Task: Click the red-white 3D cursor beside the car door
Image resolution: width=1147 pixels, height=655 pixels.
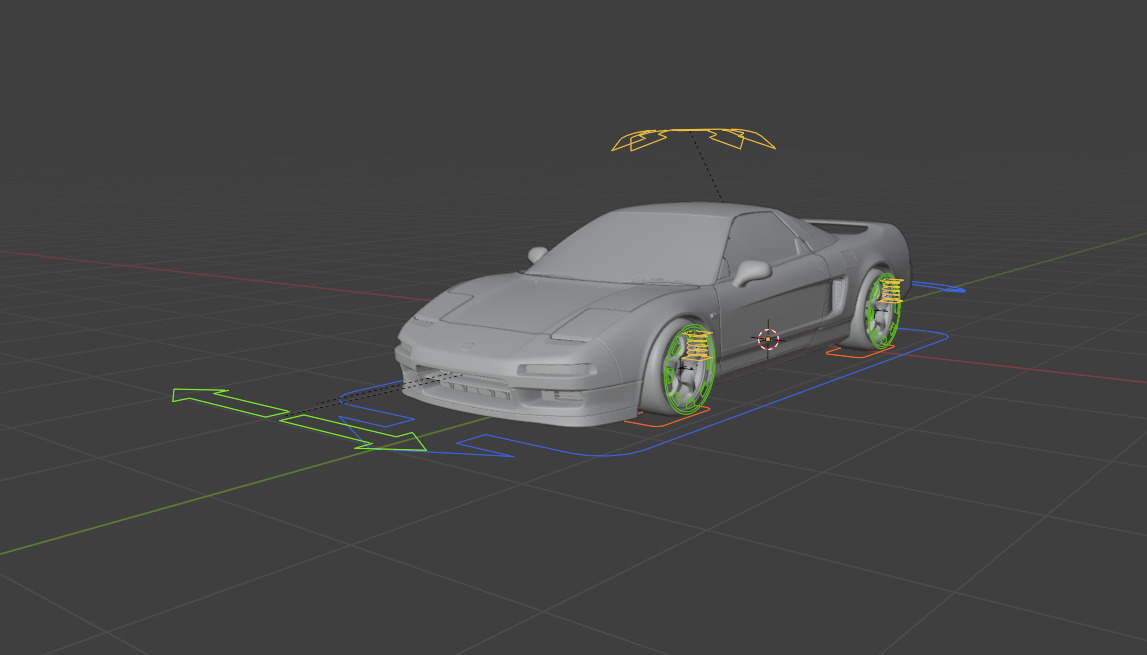Action: coord(768,339)
